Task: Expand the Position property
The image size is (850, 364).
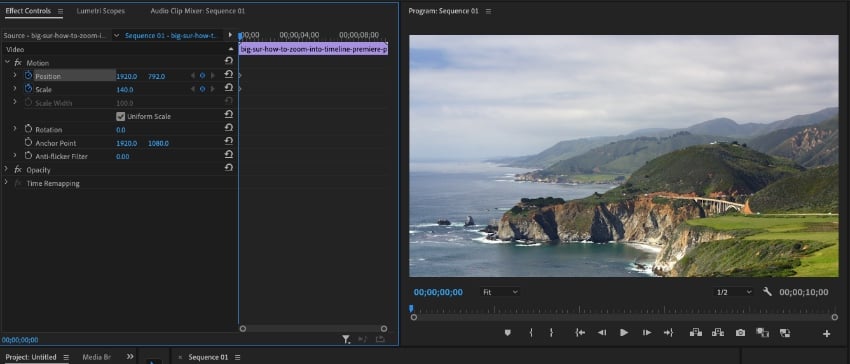Action: [15, 75]
